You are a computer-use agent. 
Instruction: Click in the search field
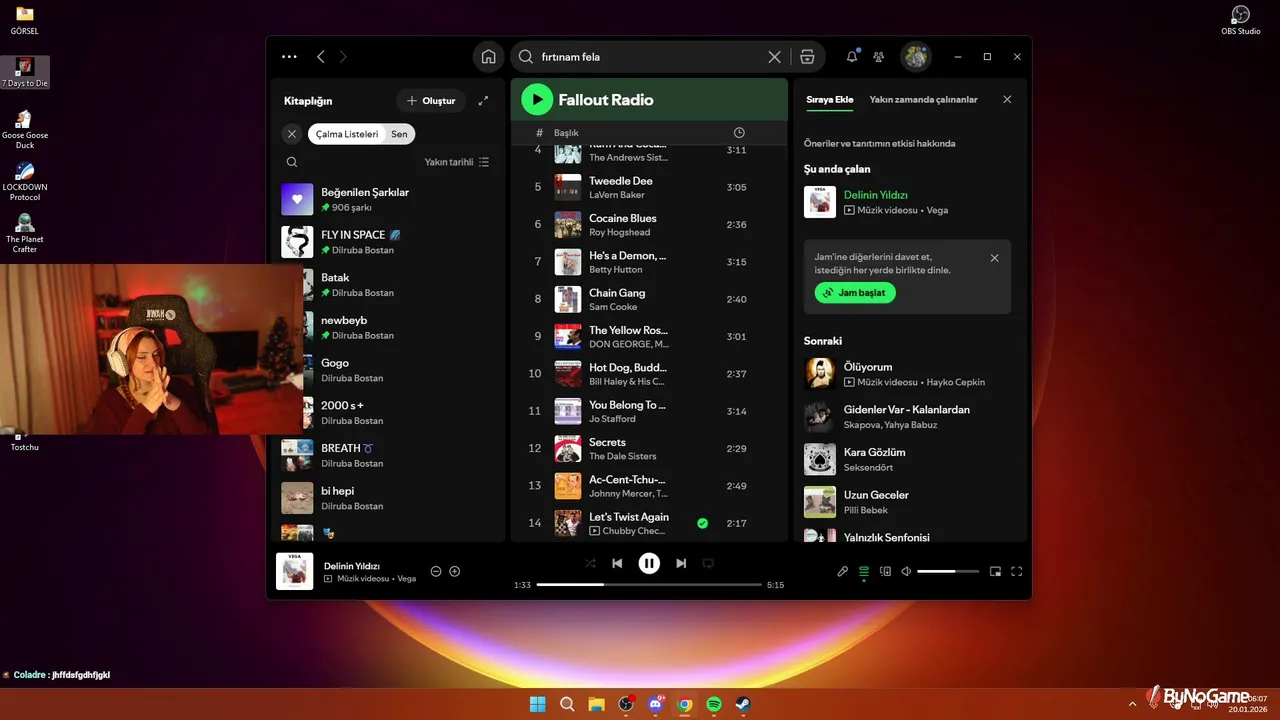650,57
